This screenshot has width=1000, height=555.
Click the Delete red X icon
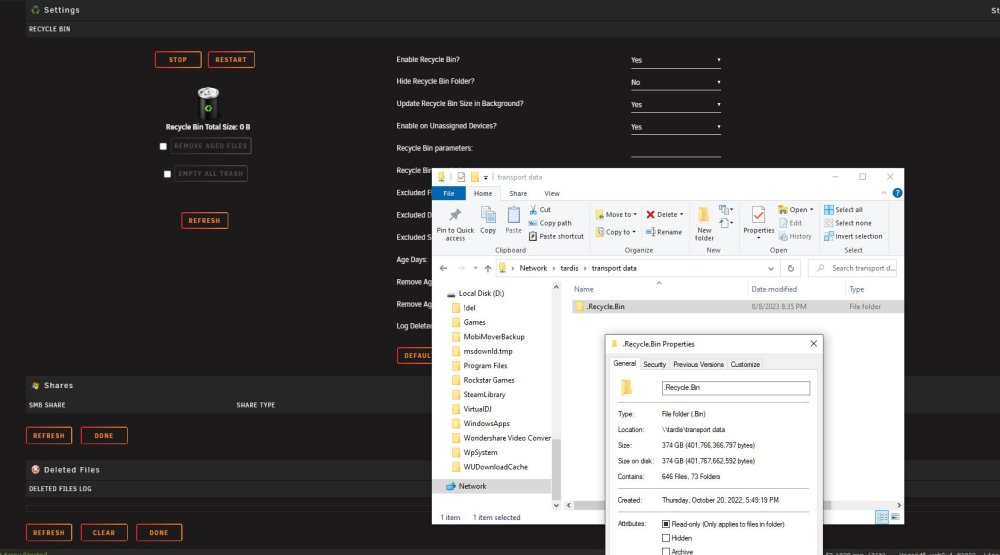[651, 214]
